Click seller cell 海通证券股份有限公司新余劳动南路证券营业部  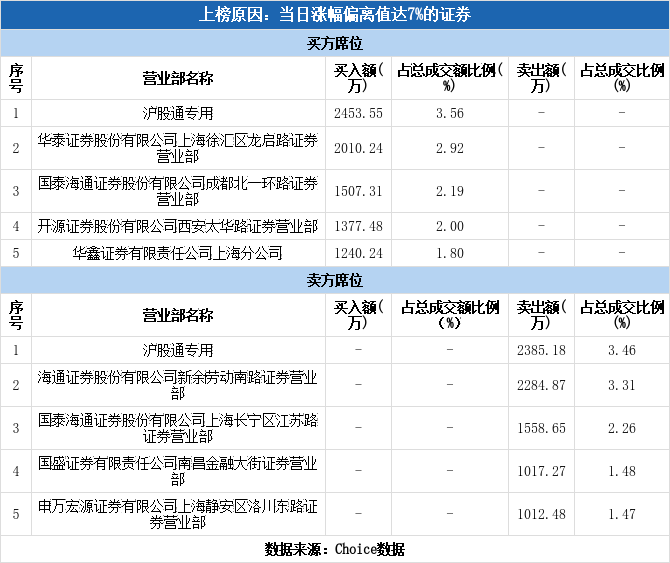pyautogui.click(x=178, y=385)
